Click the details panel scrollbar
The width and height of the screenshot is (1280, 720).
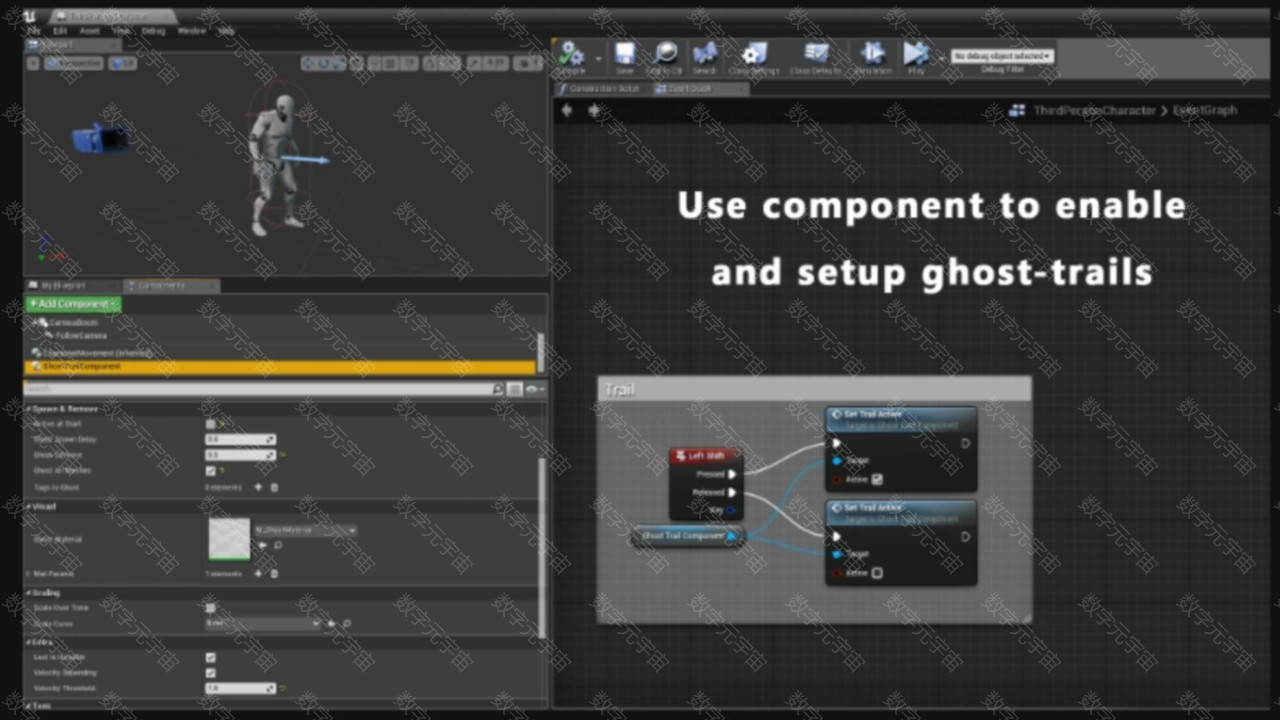(x=541, y=548)
